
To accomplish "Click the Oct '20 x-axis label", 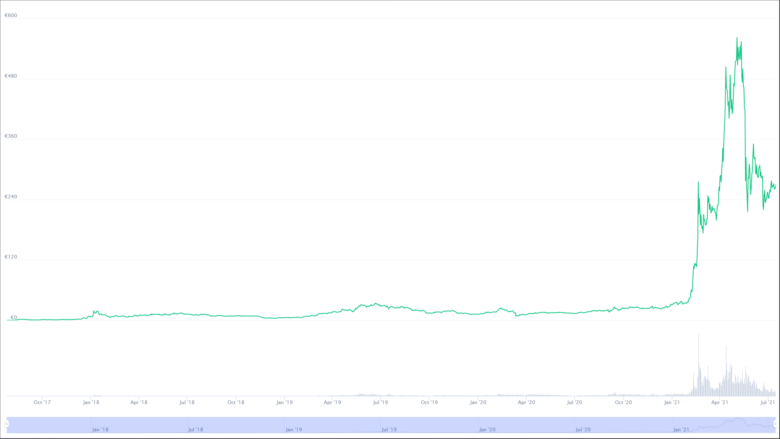I will [x=623, y=402].
